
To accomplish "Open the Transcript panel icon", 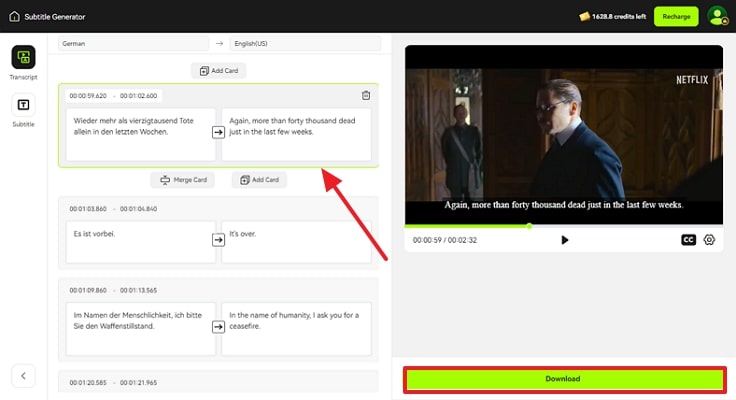I will click(23, 57).
